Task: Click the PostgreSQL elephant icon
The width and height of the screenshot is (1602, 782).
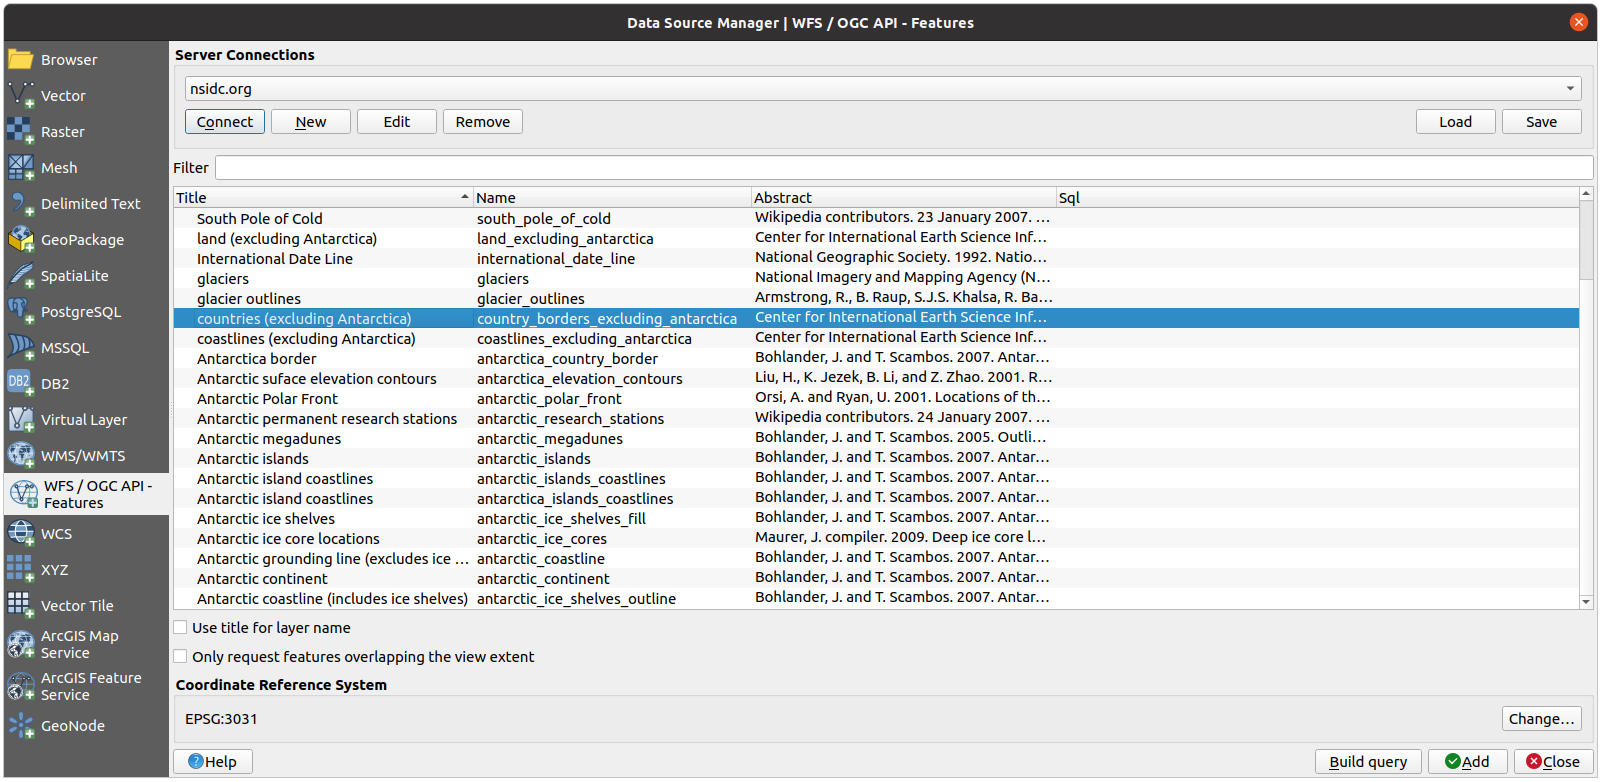Action: click(21, 312)
